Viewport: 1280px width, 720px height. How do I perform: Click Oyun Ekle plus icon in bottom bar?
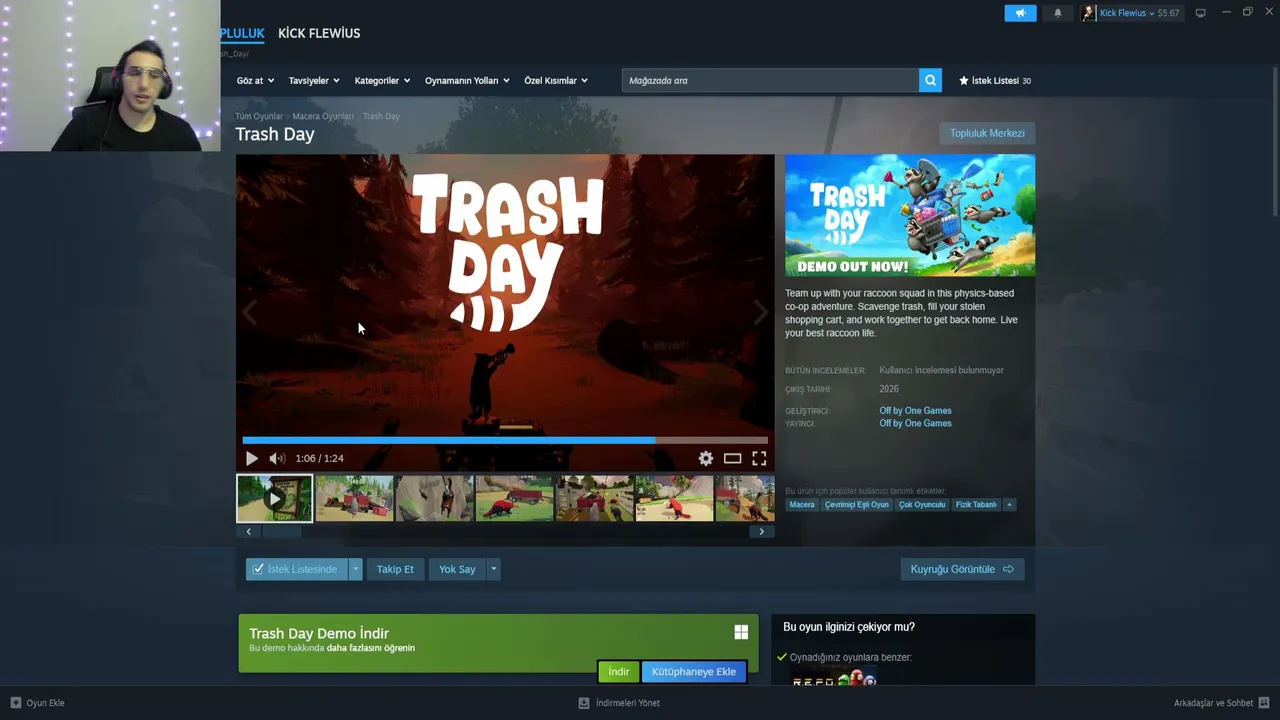coord(15,703)
